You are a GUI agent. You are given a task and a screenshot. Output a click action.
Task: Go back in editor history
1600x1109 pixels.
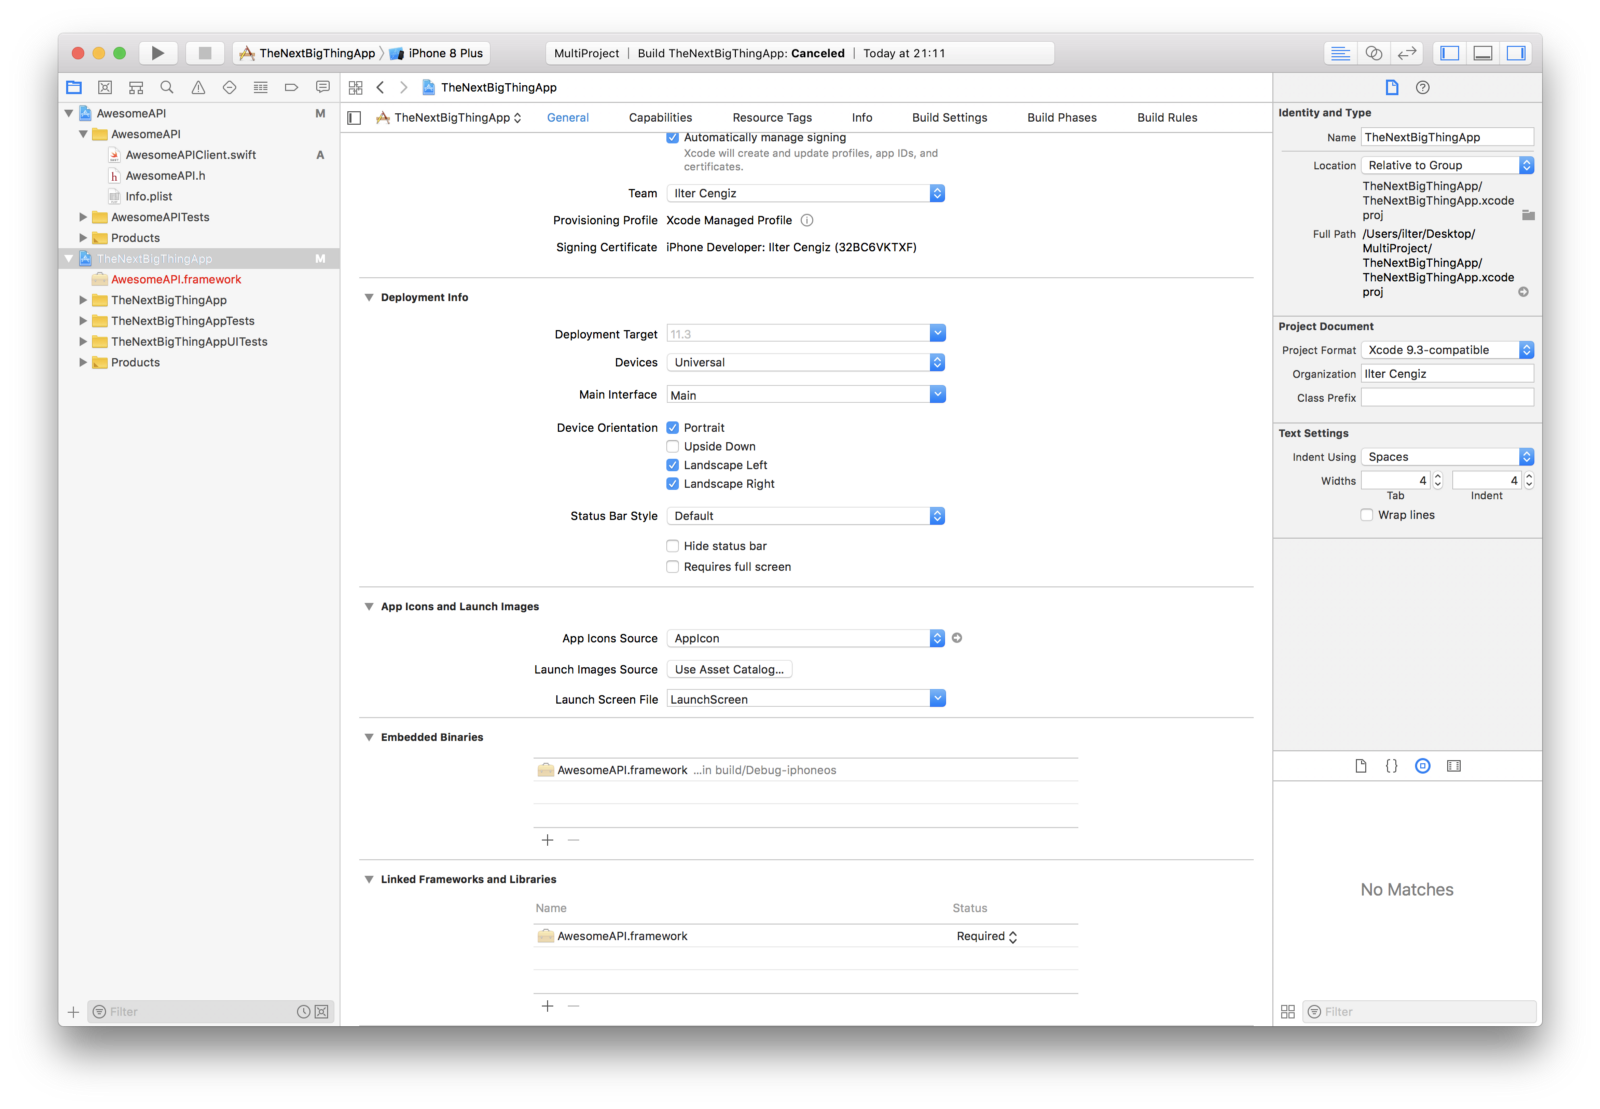pos(380,88)
